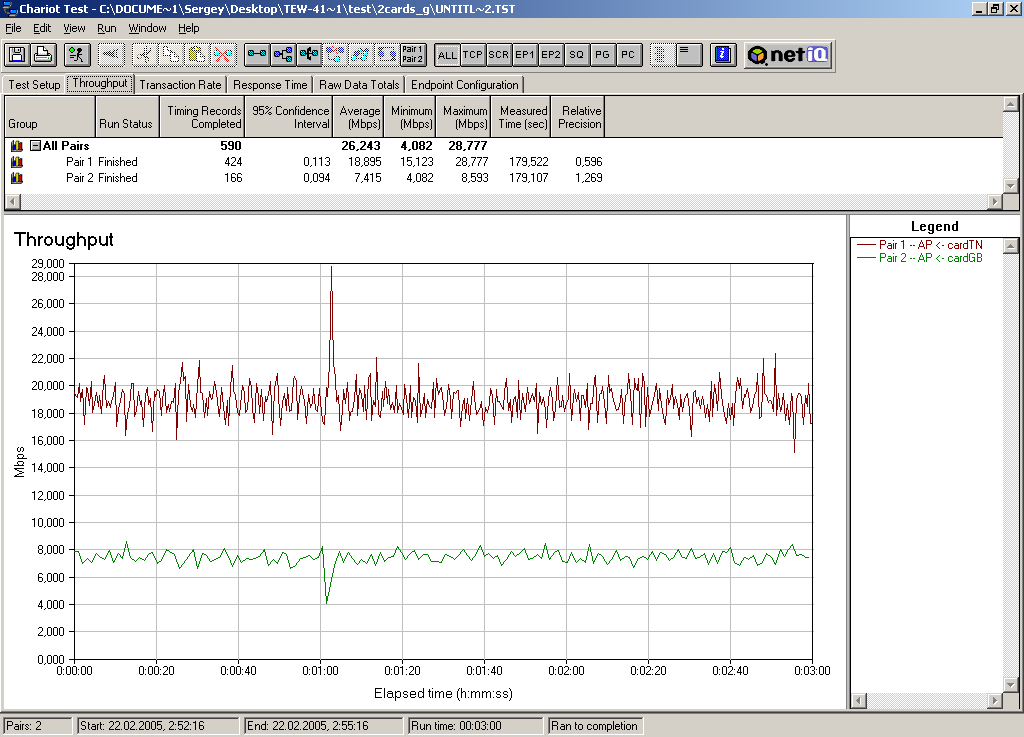Click the blue info icon in toolbar
Viewport: 1024px width, 737px height.
point(725,55)
